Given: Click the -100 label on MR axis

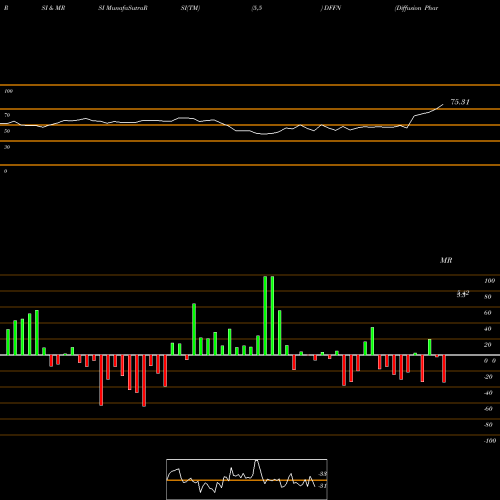Looking at the screenshot, I should [x=490, y=441].
